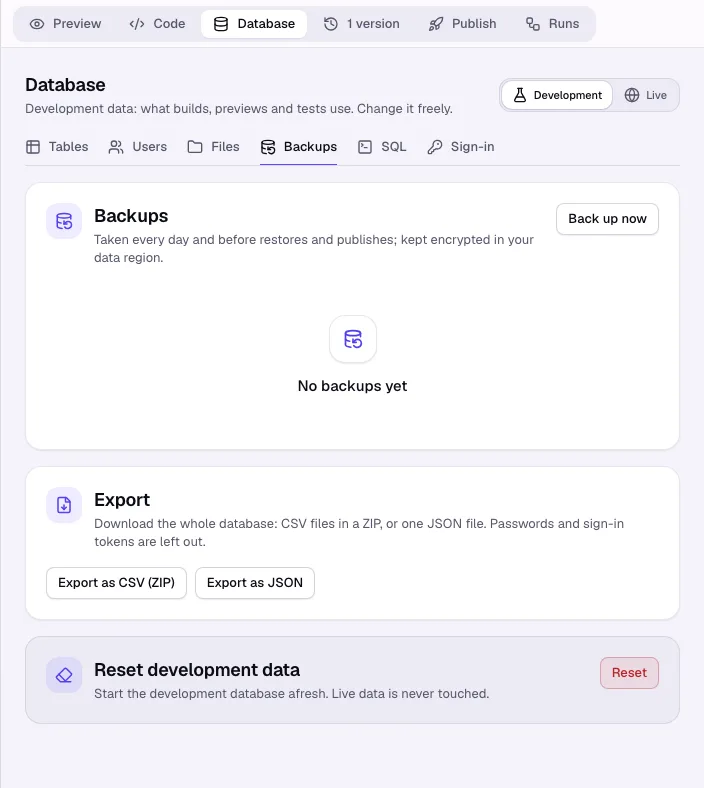Viewport: 704px width, 788px height.
Task: Click the people icon beside Users
Action: click(x=116, y=147)
